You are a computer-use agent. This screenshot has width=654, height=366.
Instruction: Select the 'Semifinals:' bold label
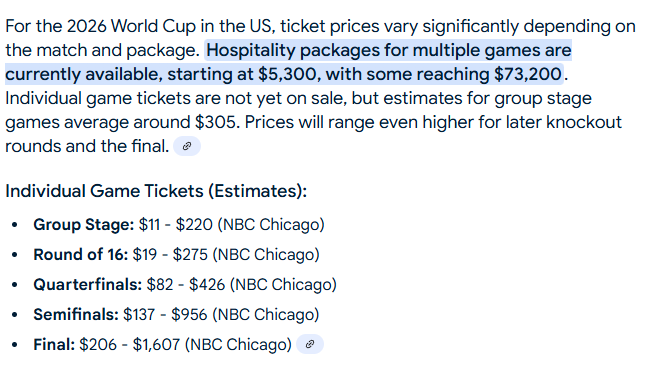click(76, 315)
